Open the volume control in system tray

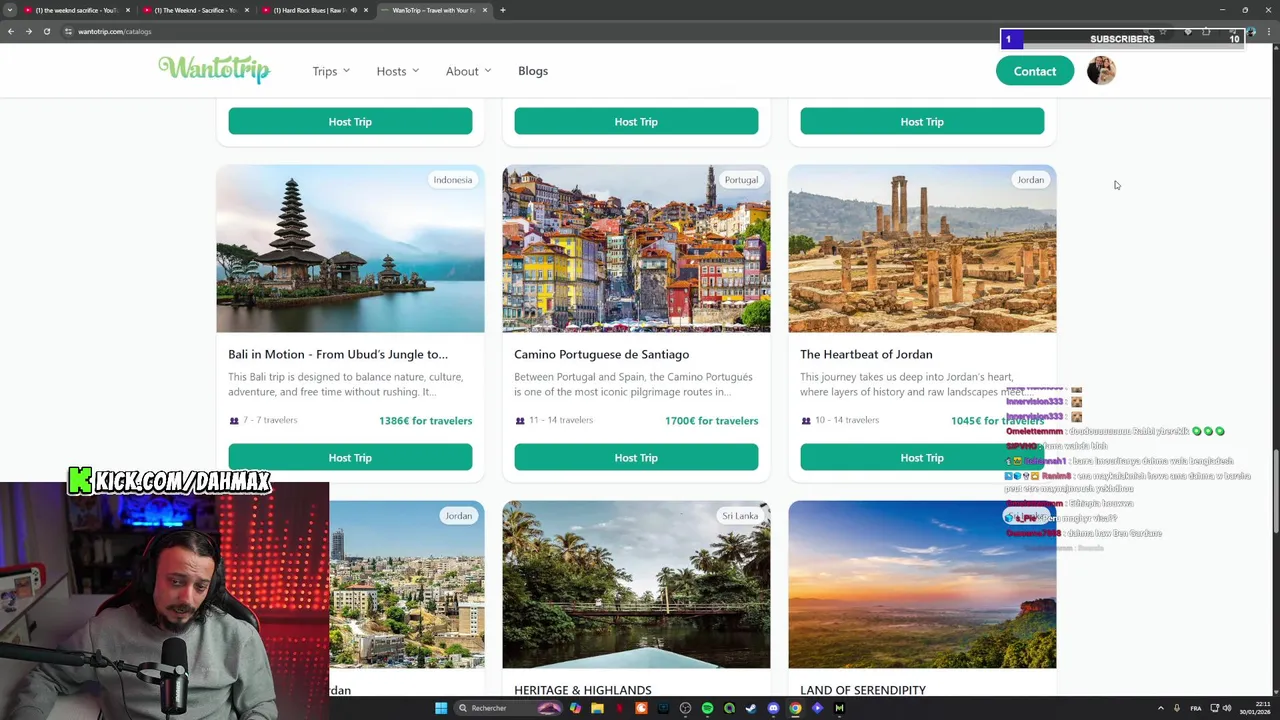point(1227,708)
